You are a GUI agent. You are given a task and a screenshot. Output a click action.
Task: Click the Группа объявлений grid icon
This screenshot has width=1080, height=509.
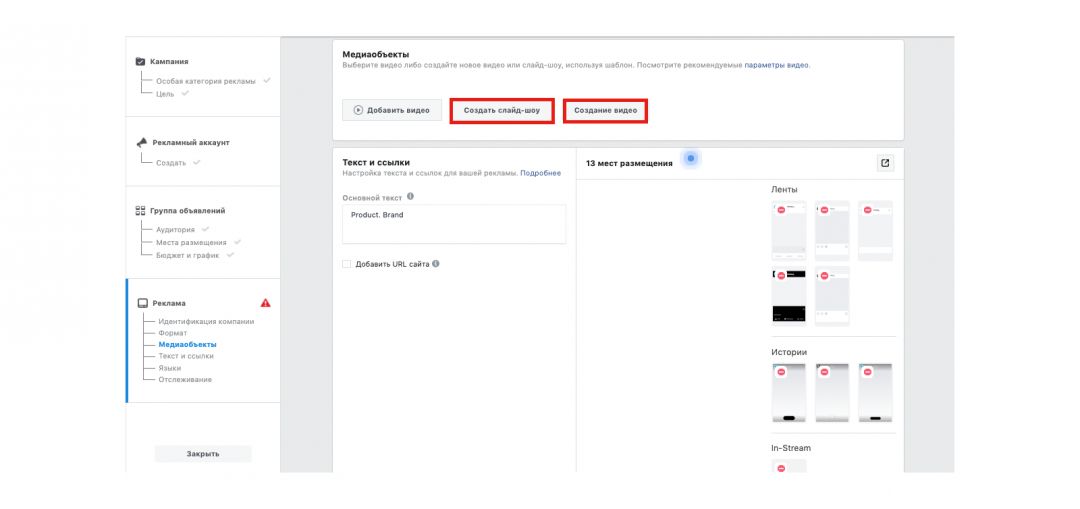pyautogui.click(x=141, y=211)
